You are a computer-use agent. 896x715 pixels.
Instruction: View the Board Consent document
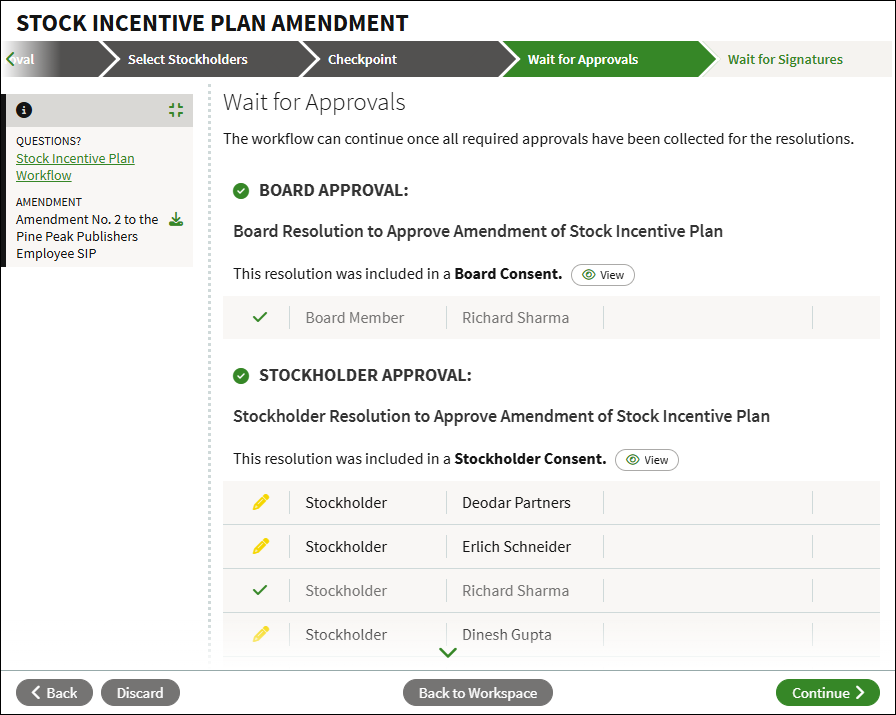[603, 275]
